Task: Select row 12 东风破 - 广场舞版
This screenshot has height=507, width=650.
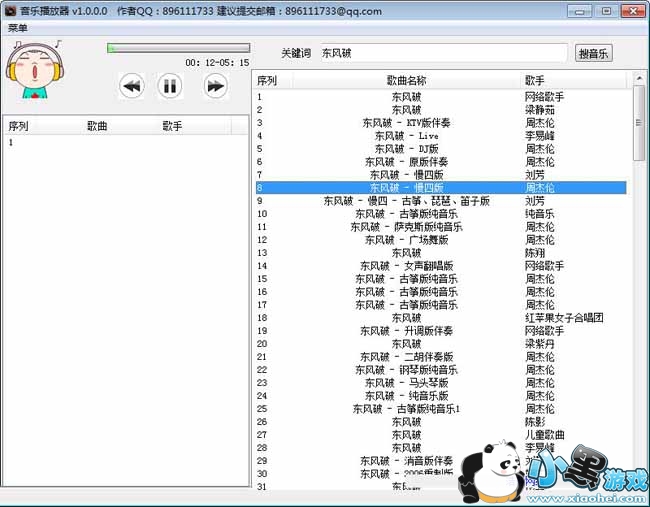Action: coord(441,240)
